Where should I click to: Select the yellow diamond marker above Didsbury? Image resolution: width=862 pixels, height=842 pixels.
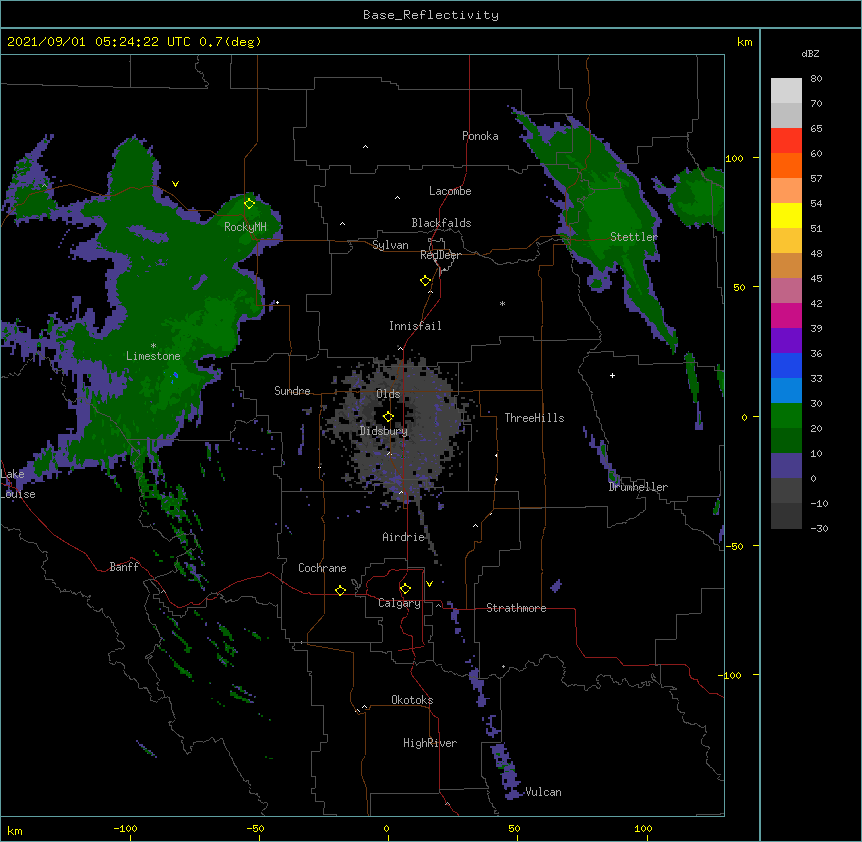click(388, 417)
